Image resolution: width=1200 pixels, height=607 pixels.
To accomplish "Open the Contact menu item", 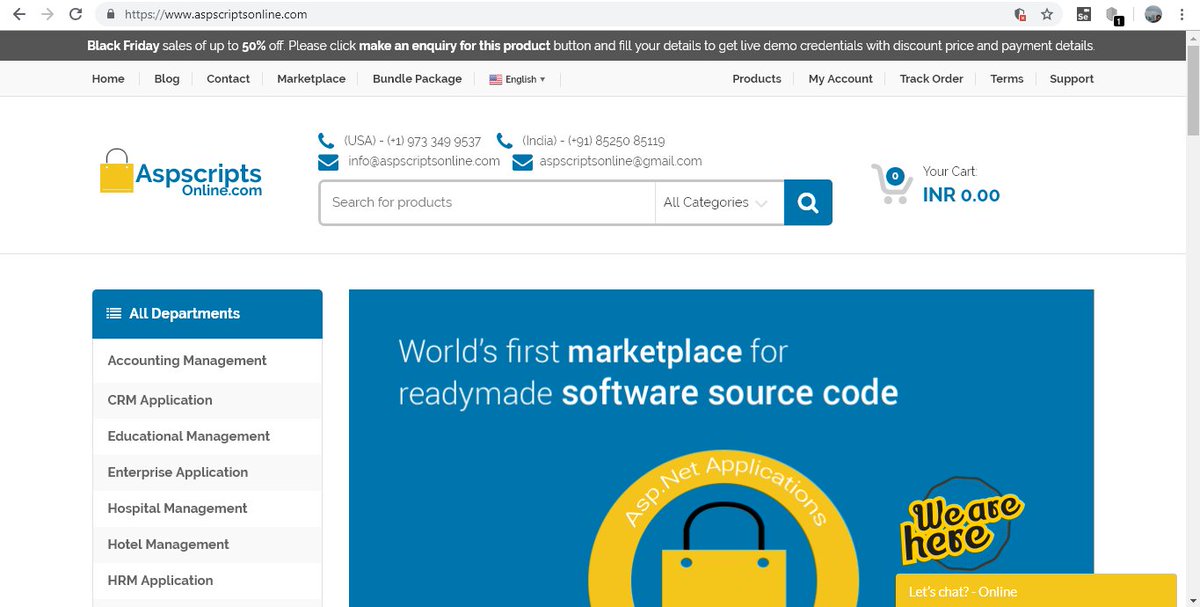I will pyautogui.click(x=228, y=79).
